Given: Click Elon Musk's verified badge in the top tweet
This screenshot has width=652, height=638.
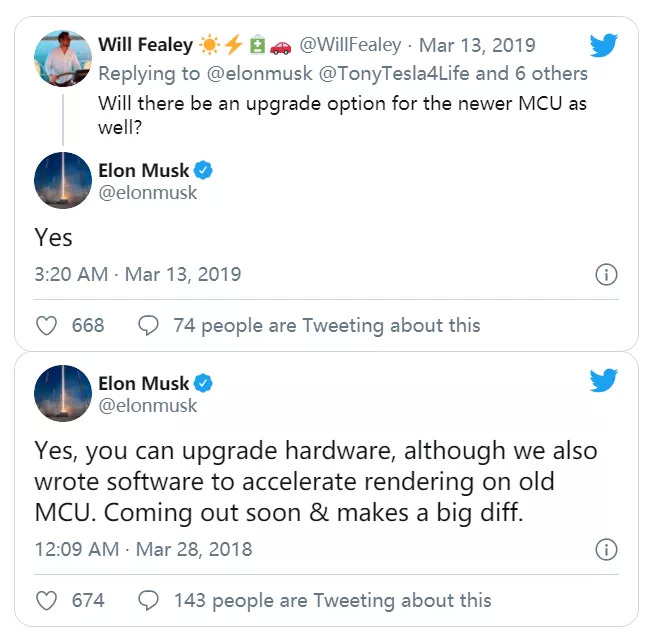Looking at the screenshot, I should (x=202, y=171).
